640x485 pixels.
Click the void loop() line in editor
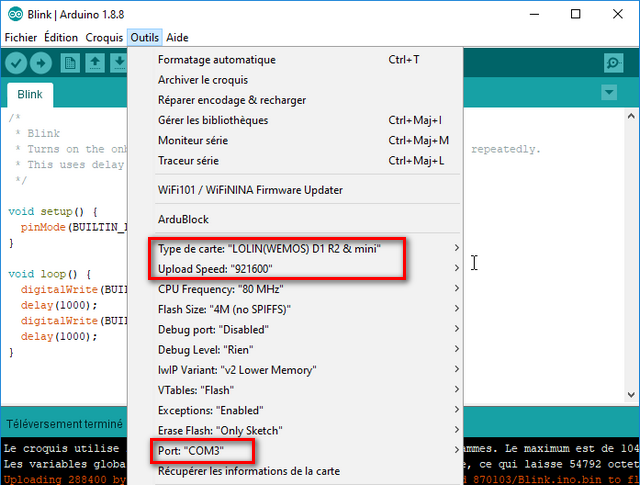(49, 274)
